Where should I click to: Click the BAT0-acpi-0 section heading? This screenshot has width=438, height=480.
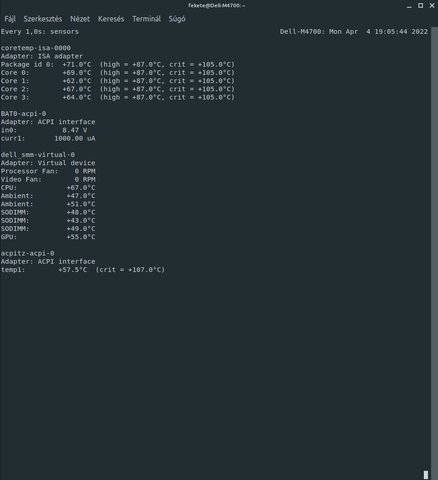[x=23, y=114]
